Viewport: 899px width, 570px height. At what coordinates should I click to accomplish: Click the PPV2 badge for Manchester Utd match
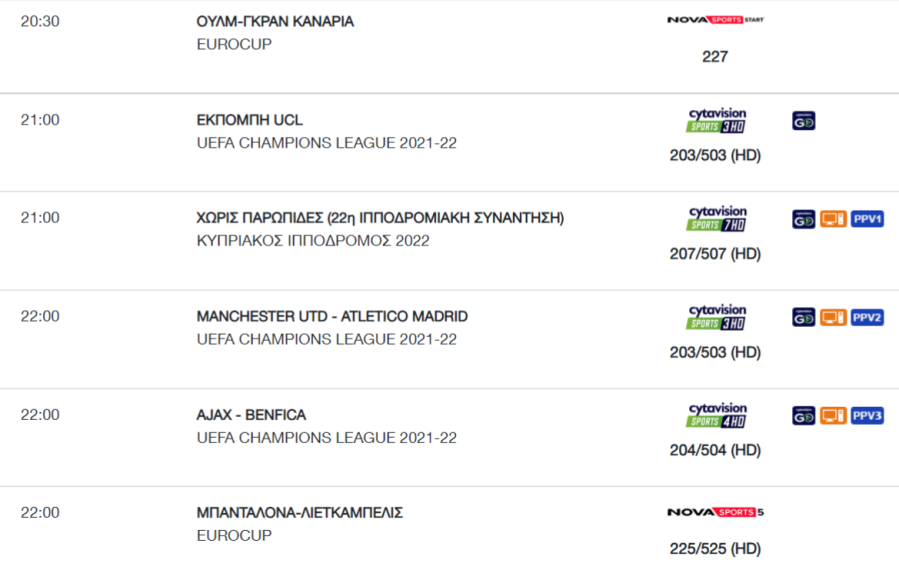(867, 317)
